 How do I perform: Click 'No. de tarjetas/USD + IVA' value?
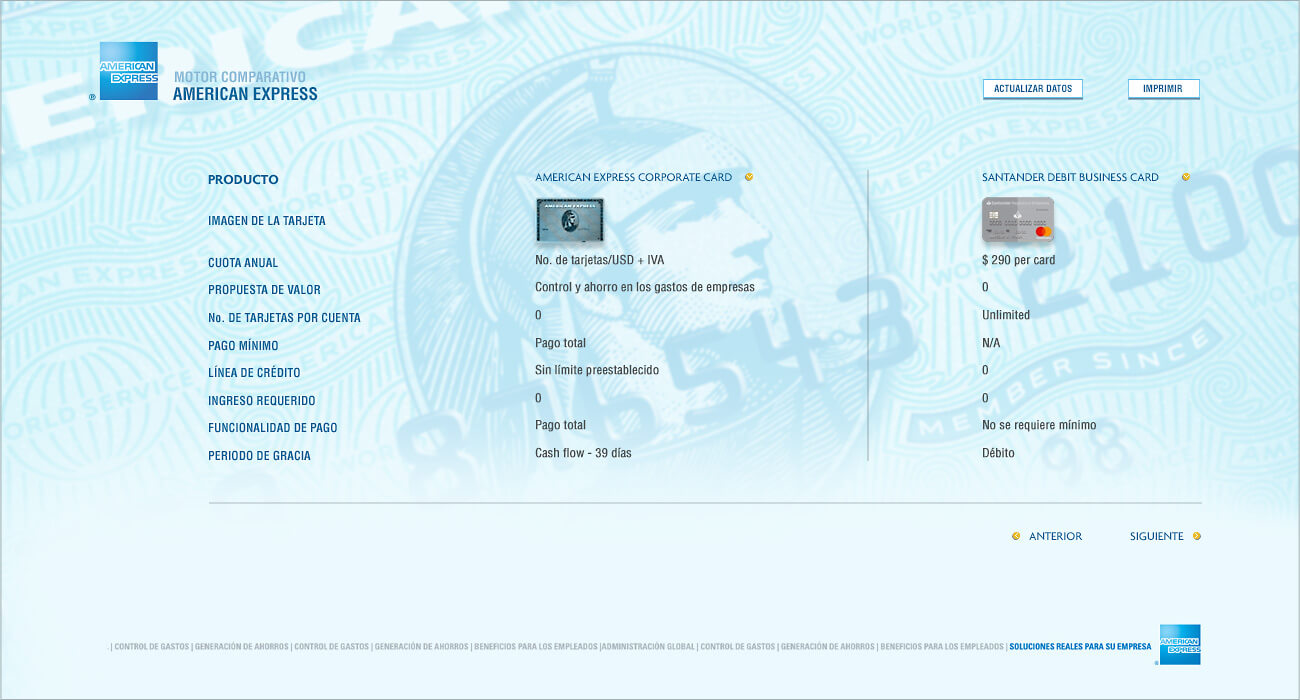click(600, 260)
